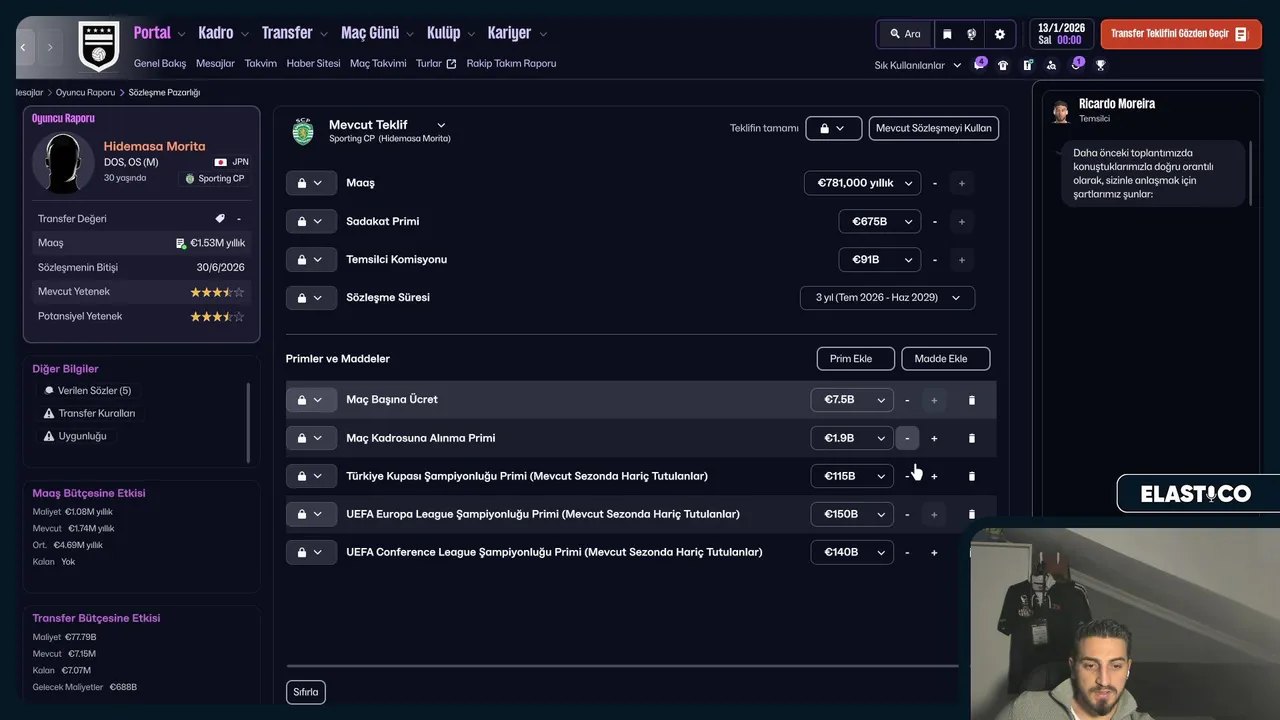Click the globe icon in top toolbar
The height and width of the screenshot is (720, 1280).
pyautogui.click(x=971, y=34)
